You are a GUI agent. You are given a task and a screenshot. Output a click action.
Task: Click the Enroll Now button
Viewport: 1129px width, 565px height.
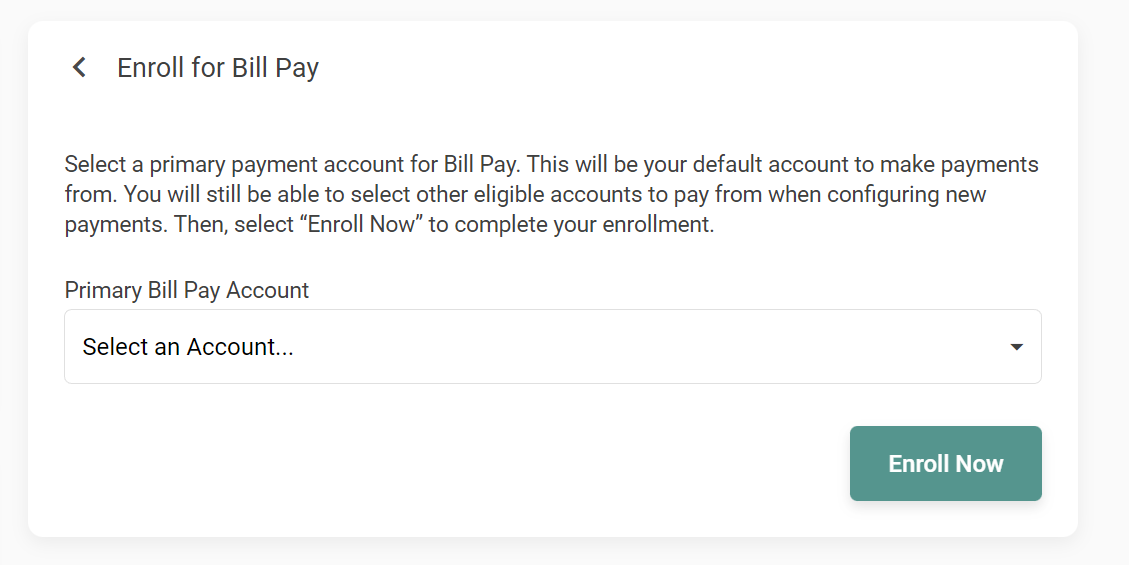[x=945, y=464]
